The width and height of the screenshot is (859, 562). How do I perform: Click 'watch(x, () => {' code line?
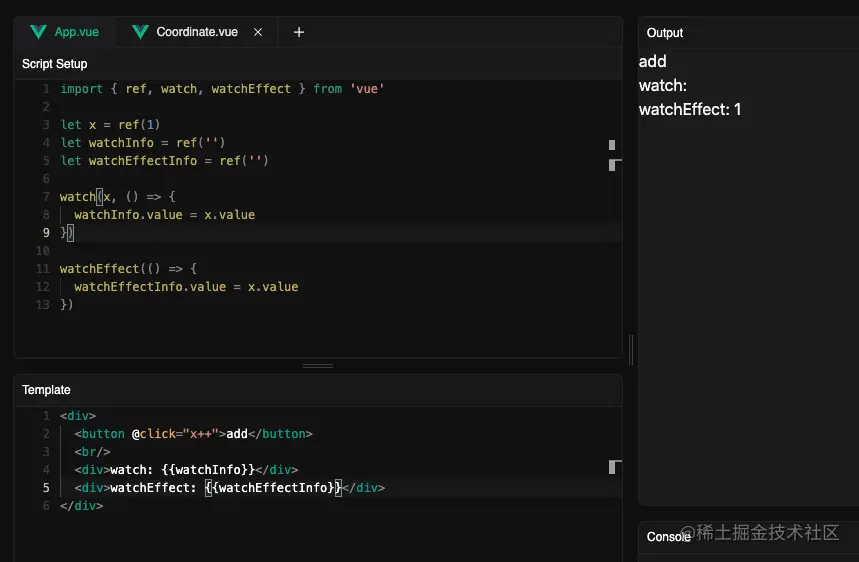point(117,197)
